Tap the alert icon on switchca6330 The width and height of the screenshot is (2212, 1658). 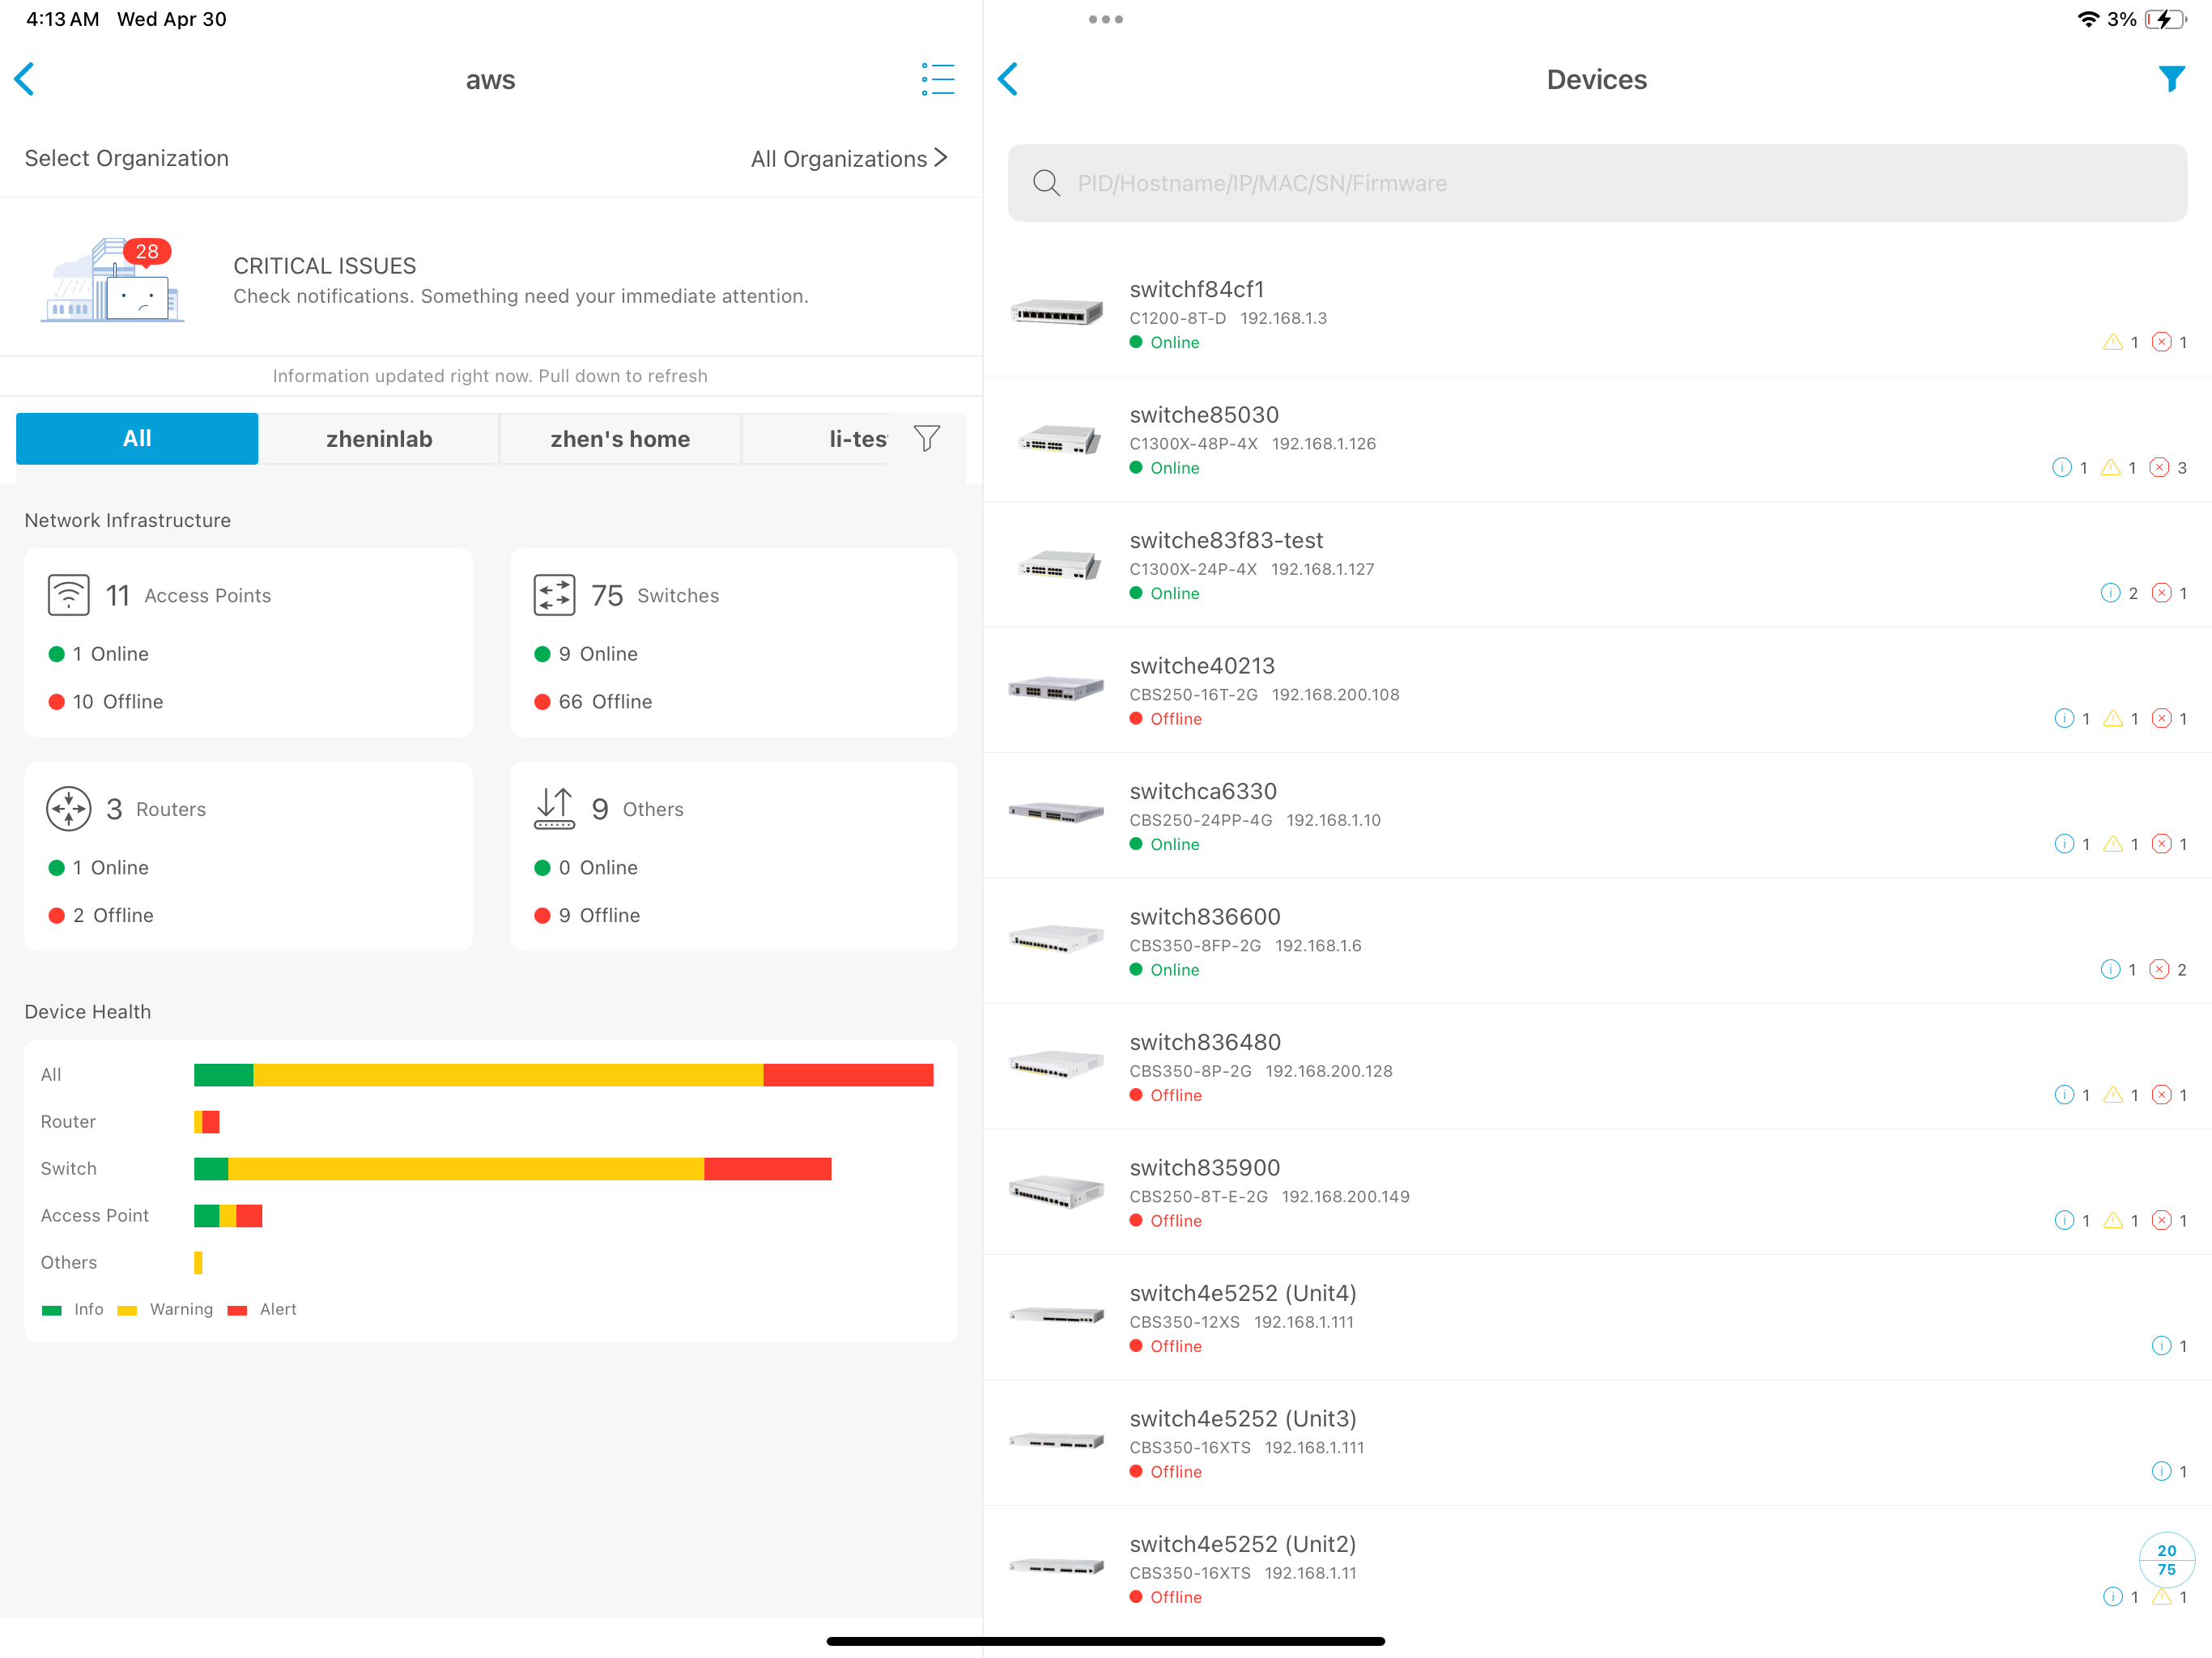2161,844
